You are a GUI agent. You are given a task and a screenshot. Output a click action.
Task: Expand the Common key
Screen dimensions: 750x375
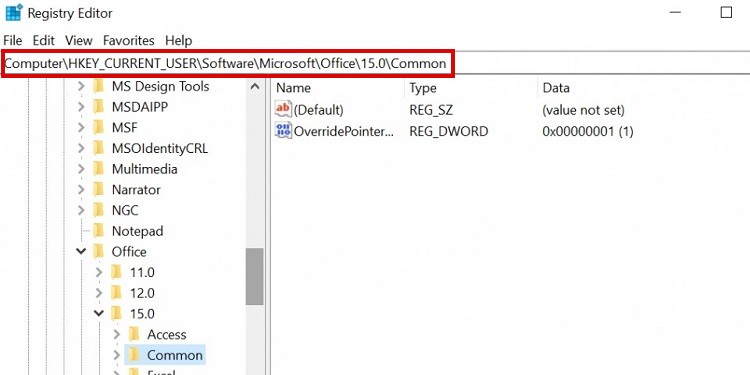117,355
